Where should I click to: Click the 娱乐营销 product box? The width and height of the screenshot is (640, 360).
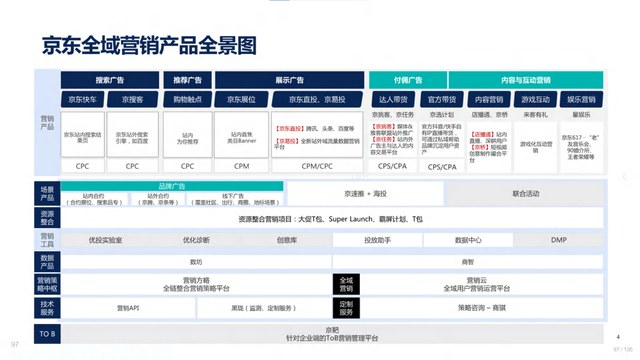click(581, 99)
